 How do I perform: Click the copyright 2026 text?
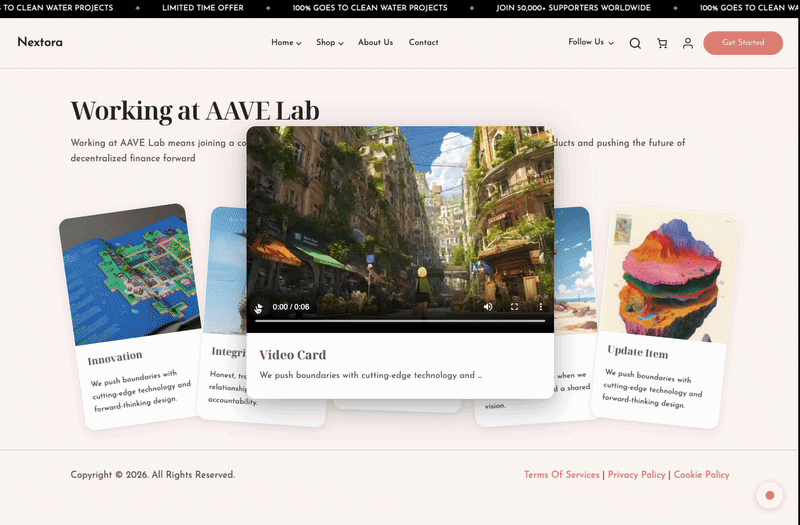coord(153,474)
